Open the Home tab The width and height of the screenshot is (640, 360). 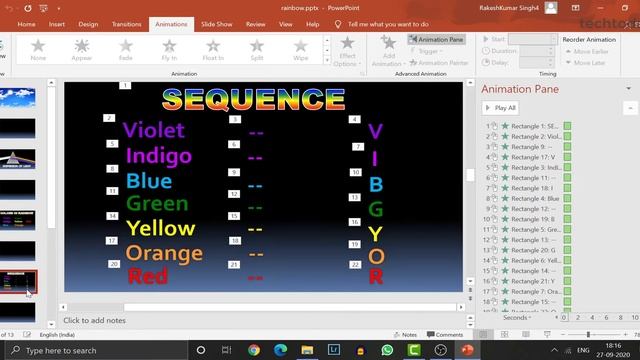pos(26,24)
